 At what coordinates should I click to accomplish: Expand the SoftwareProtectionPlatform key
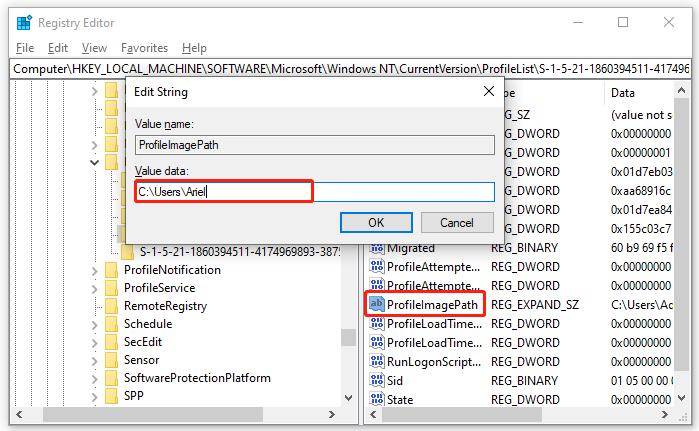point(94,379)
